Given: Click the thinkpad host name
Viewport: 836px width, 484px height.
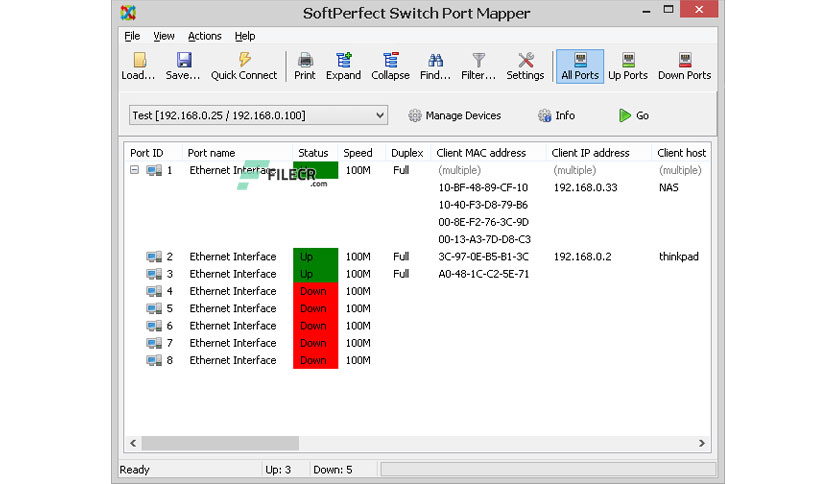Looking at the screenshot, I should pyautogui.click(x=679, y=257).
